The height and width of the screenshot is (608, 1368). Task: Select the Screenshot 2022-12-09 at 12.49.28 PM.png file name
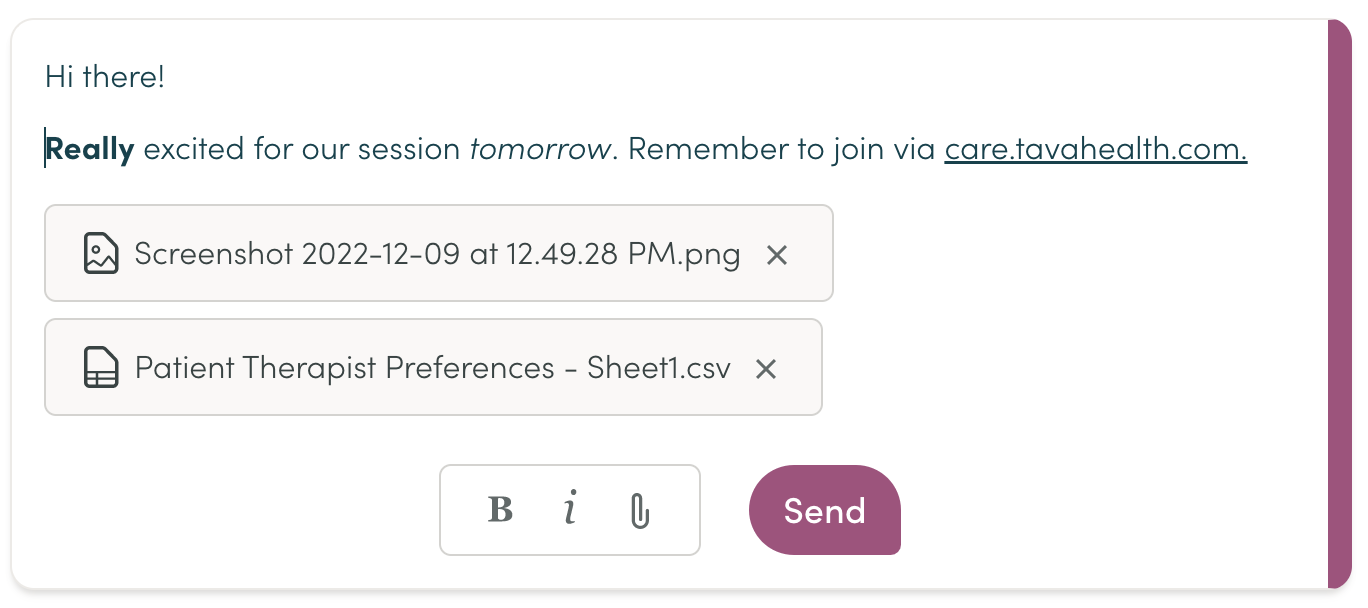pyautogui.click(x=437, y=254)
